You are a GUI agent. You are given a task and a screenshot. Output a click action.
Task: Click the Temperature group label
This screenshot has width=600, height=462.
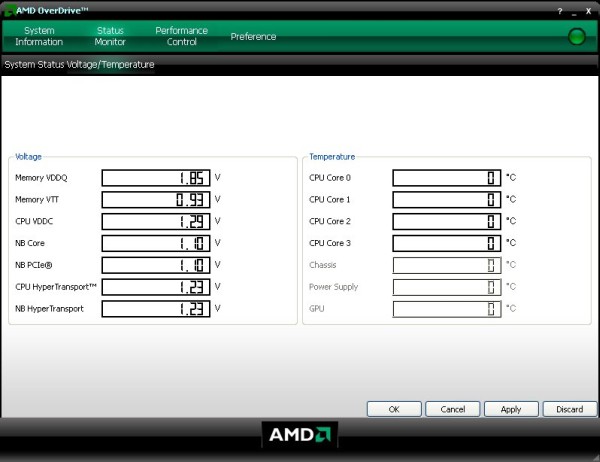coord(332,157)
